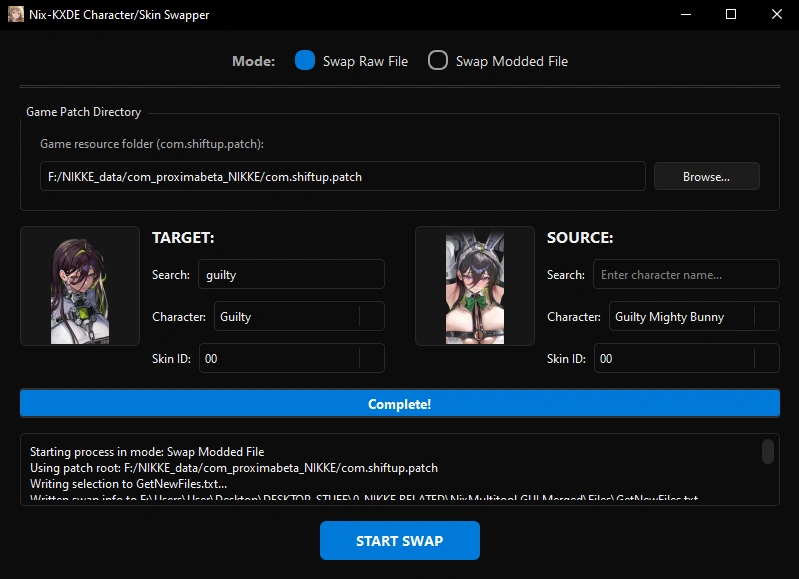
Task: Open the SOURCE Character dropdown Guilty Mighty Bunny
Action: pos(694,317)
